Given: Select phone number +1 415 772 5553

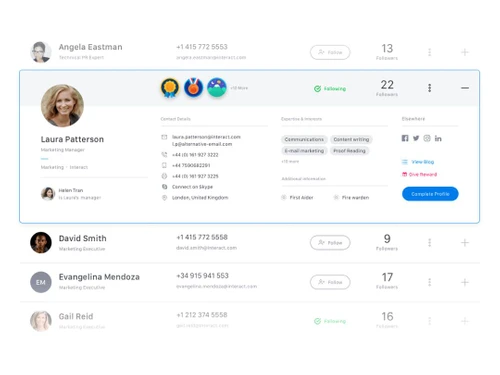Looking at the screenshot, I should [x=202, y=47].
